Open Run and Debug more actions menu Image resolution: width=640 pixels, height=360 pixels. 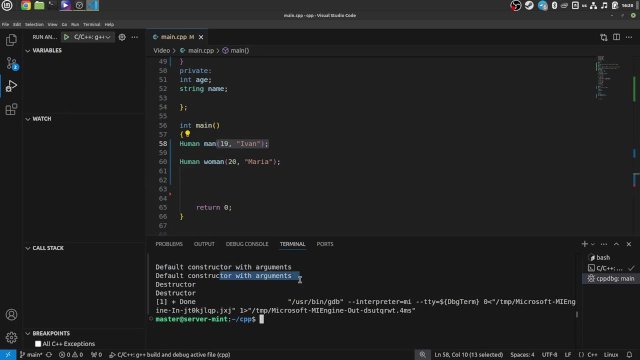coord(135,37)
